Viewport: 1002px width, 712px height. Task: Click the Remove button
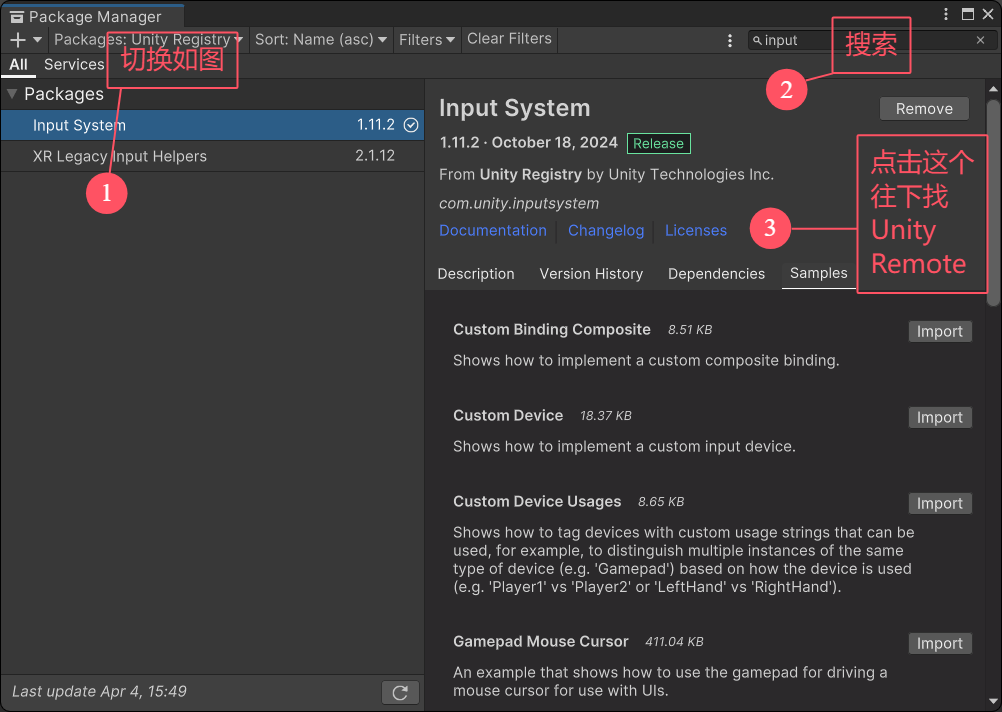pyautogui.click(x=924, y=109)
